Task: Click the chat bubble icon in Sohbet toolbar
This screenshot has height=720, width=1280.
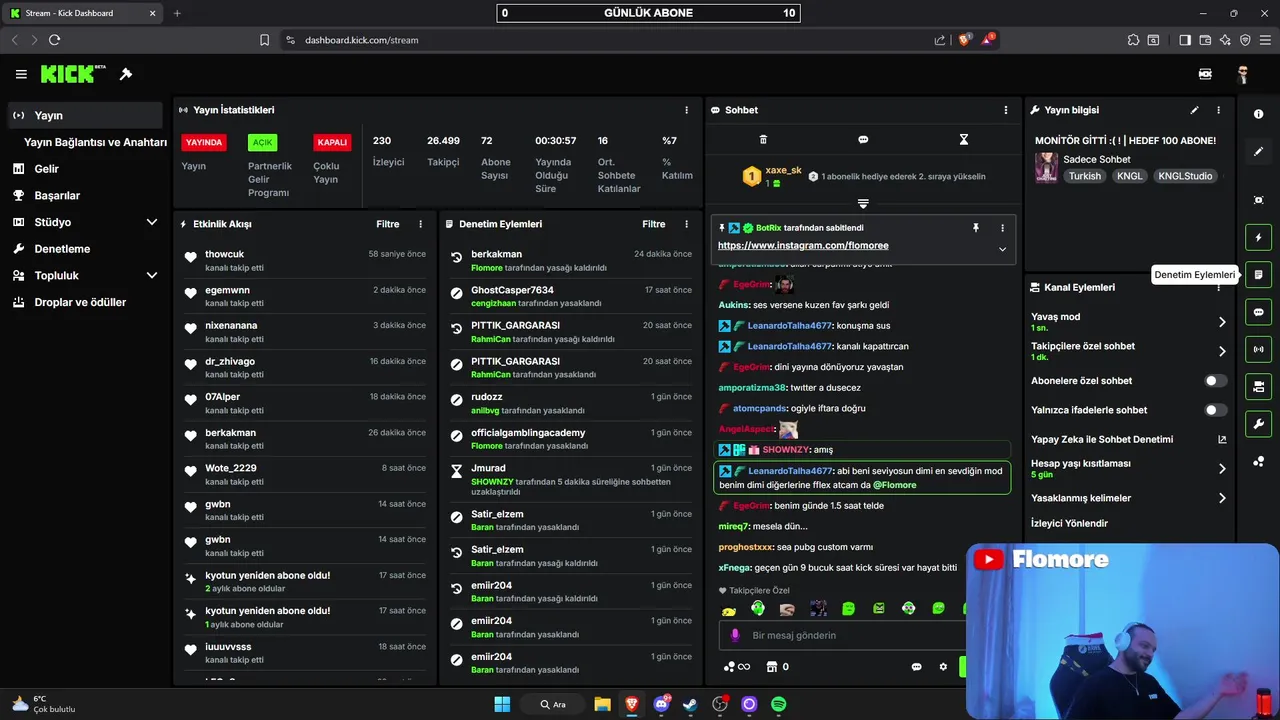Action: (x=863, y=140)
